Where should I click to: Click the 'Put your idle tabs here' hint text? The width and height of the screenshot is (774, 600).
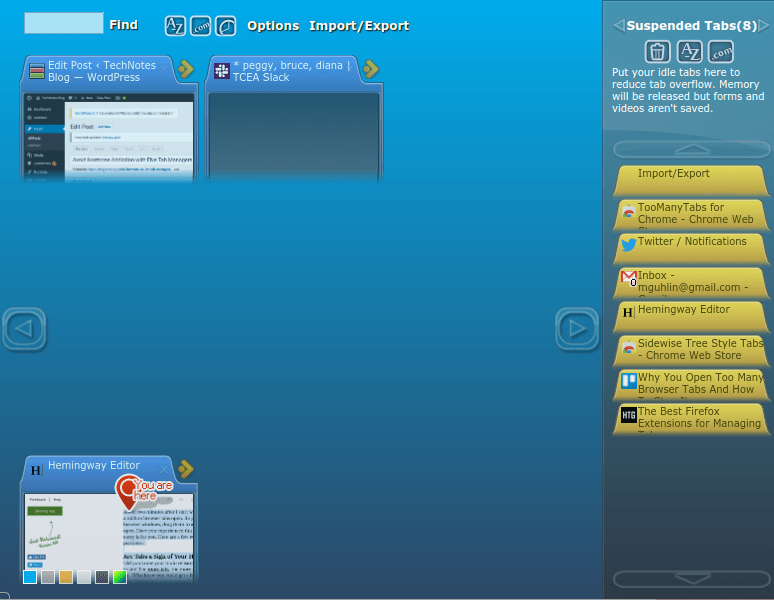click(x=688, y=90)
